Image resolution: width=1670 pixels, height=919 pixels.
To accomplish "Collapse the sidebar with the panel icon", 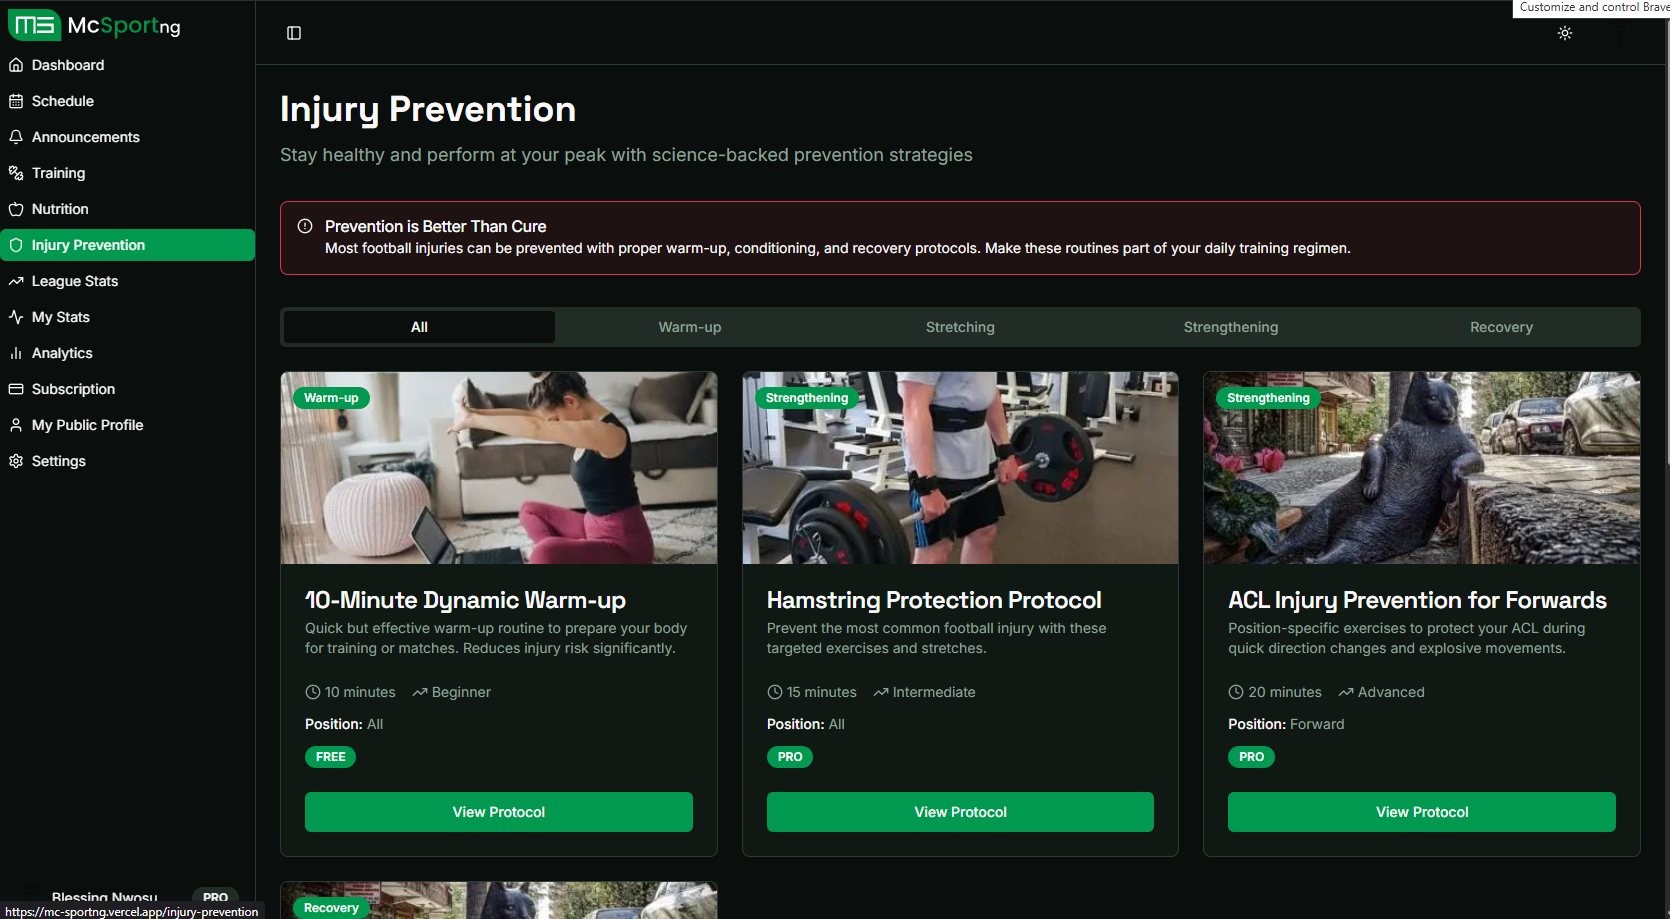I will click(x=294, y=32).
